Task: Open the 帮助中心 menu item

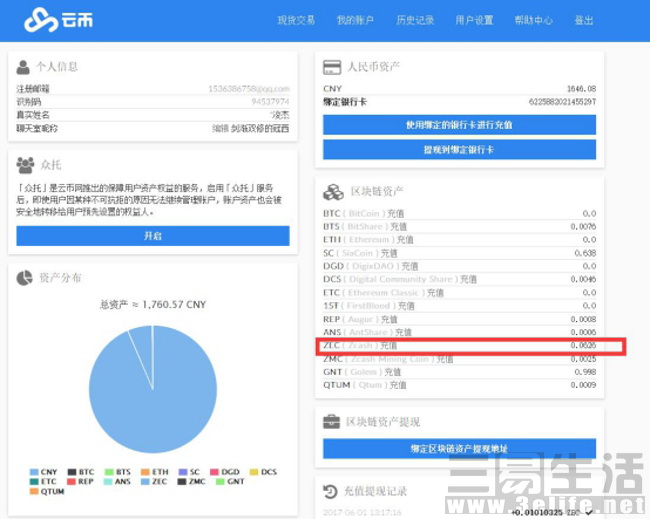Action: pos(534,20)
